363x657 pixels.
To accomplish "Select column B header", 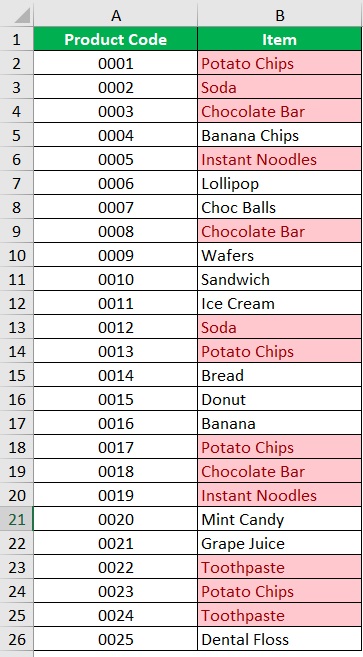I will [279, 16].
